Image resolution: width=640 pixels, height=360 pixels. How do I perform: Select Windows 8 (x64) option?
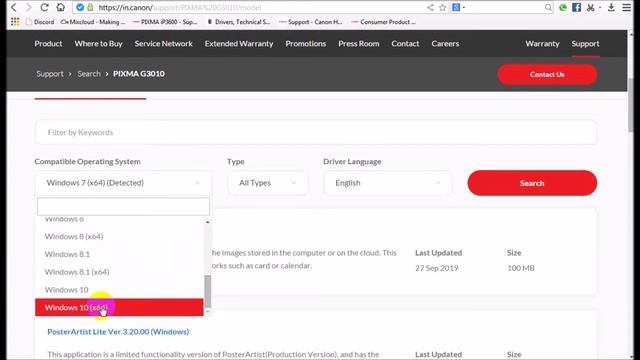(x=119, y=236)
